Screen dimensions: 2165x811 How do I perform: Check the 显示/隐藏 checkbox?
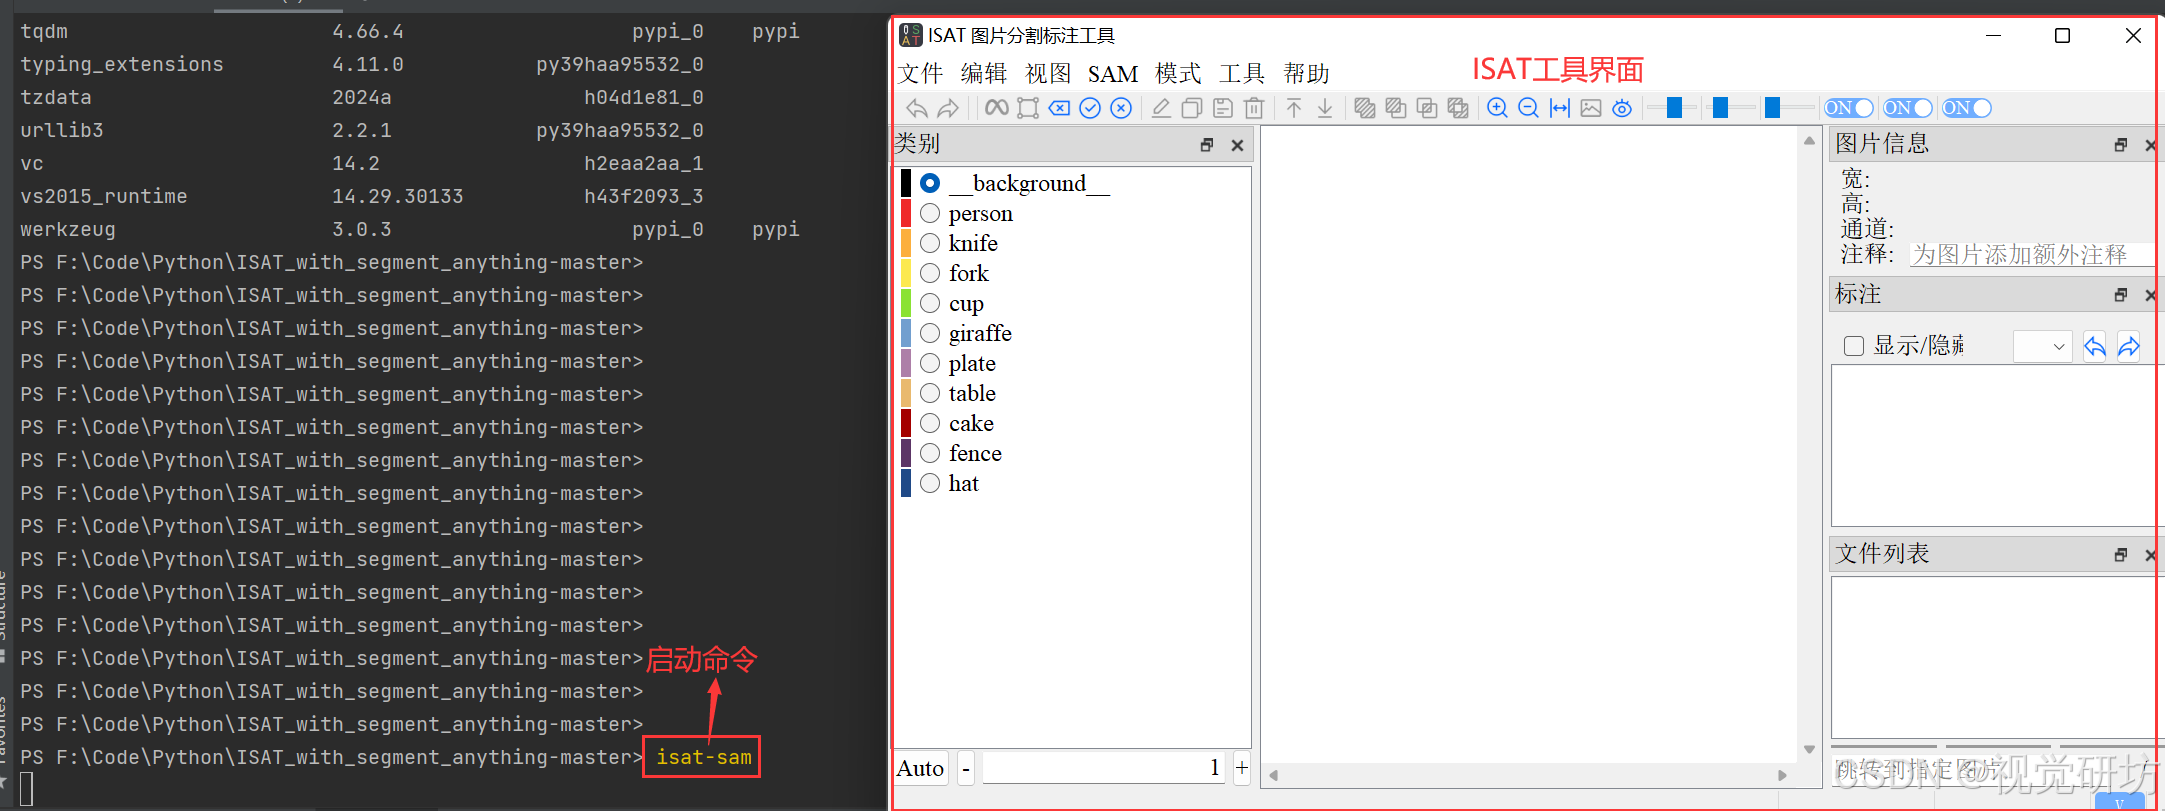(1853, 346)
